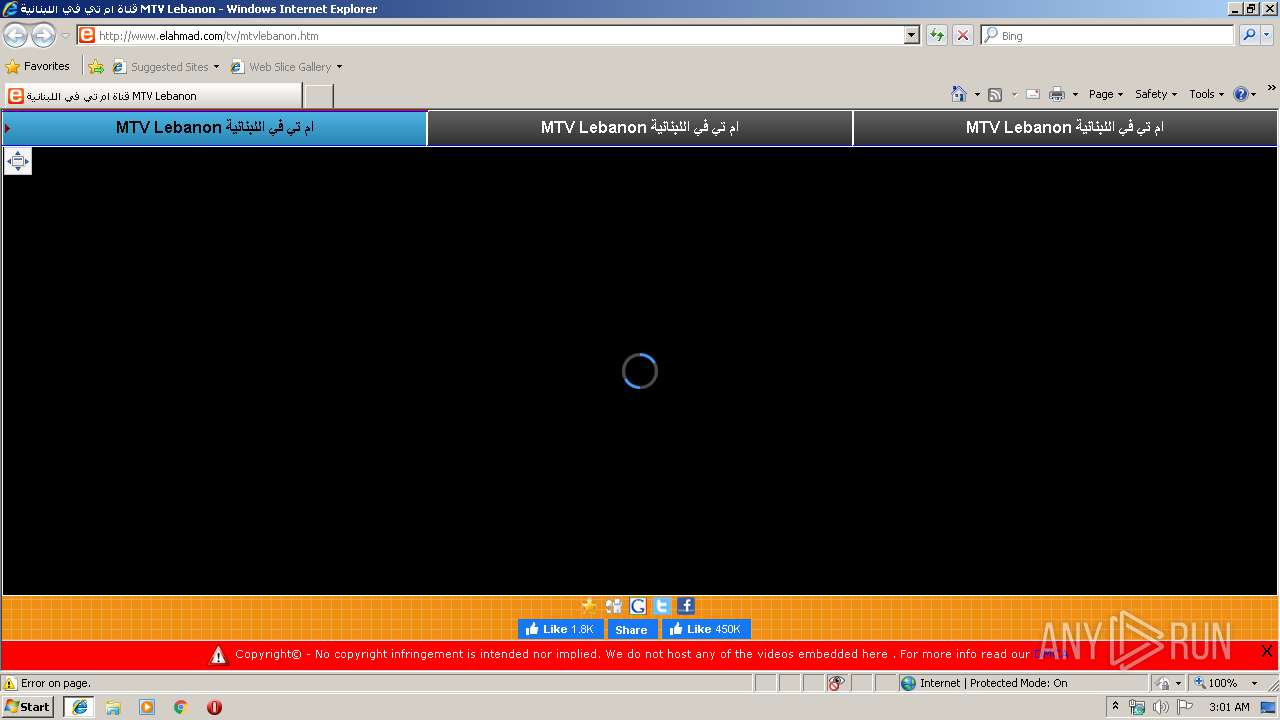Click the second share icon beside the star

(x=614, y=606)
